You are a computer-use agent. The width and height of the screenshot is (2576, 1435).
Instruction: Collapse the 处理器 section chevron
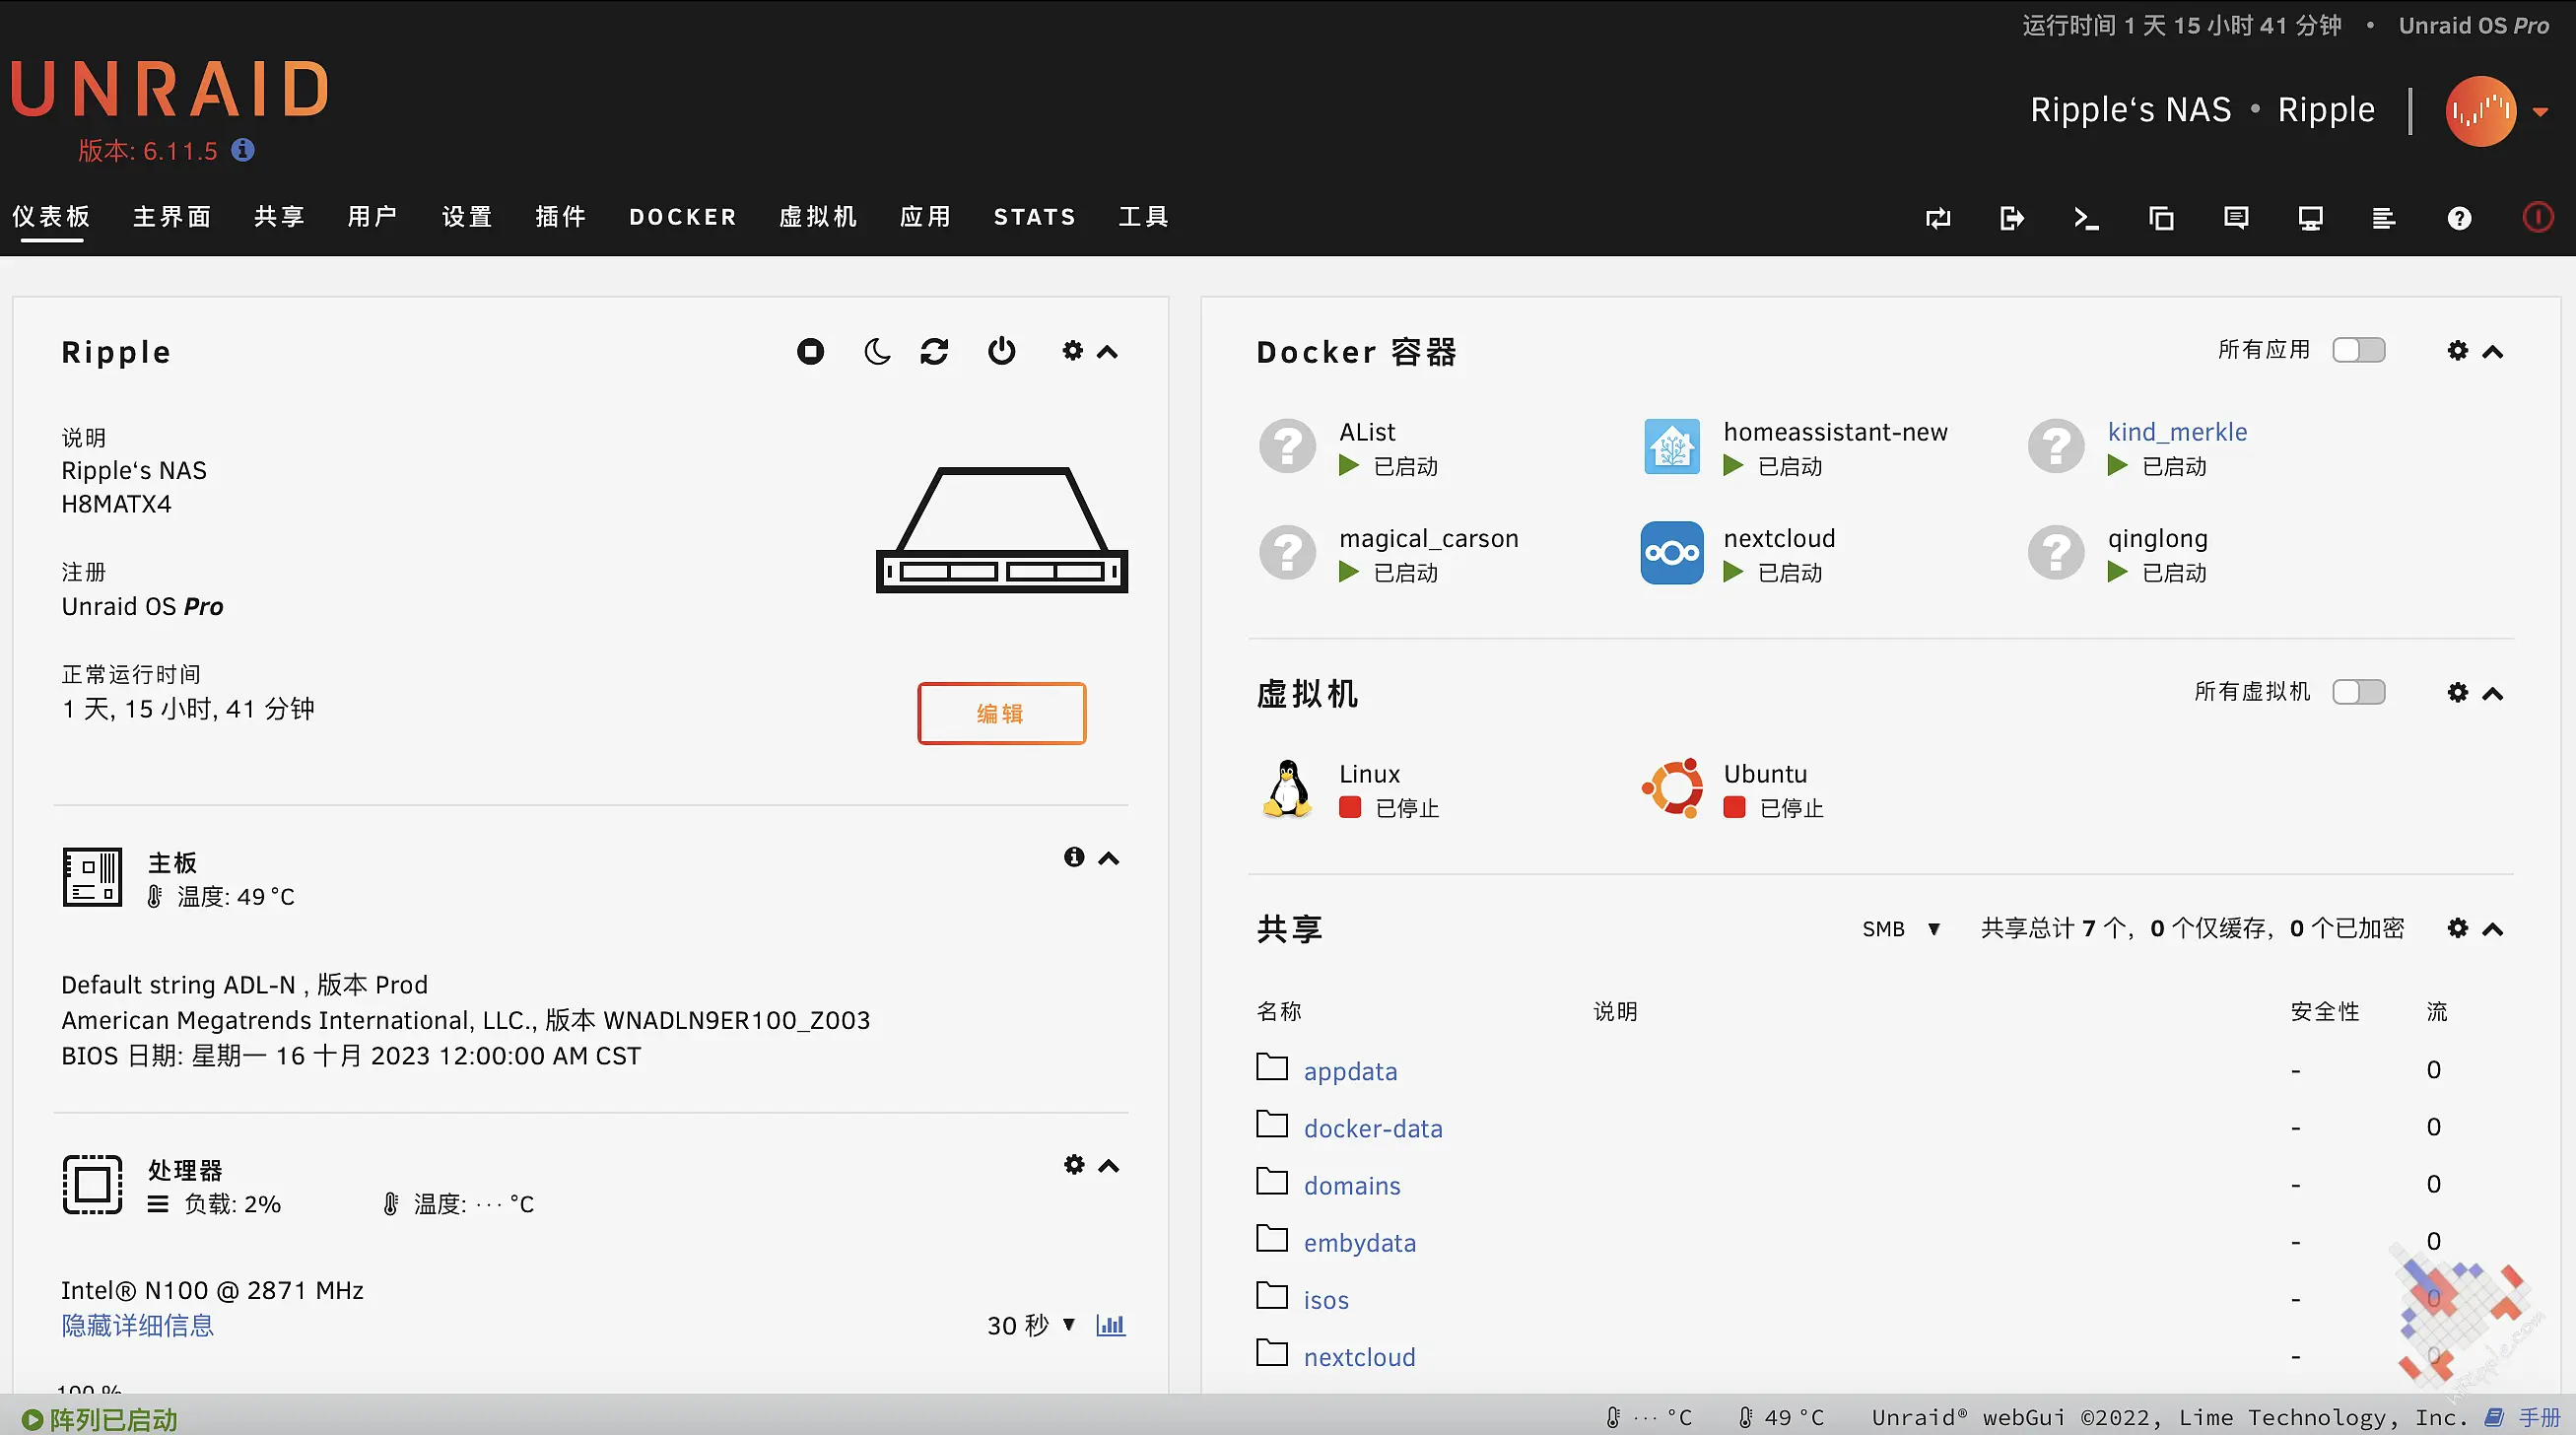pyautogui.click(x=1109, y=1166)
